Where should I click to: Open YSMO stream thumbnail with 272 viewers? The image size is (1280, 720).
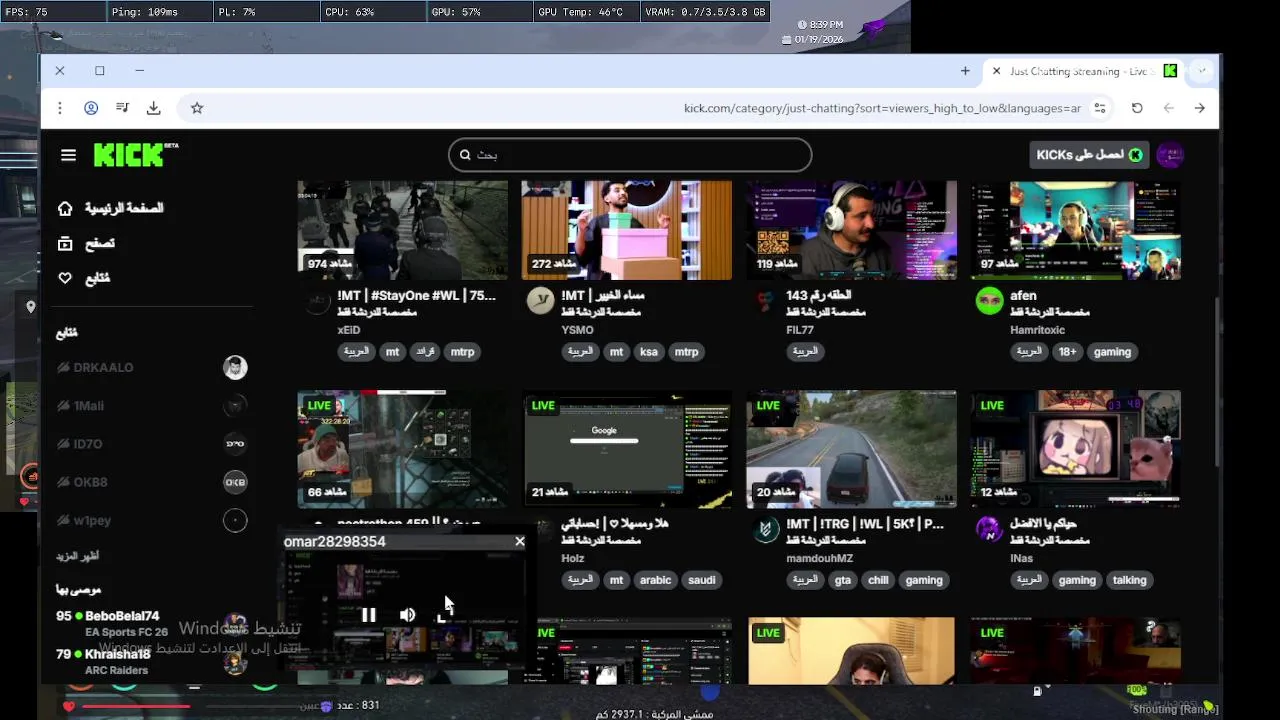[627, 230]
